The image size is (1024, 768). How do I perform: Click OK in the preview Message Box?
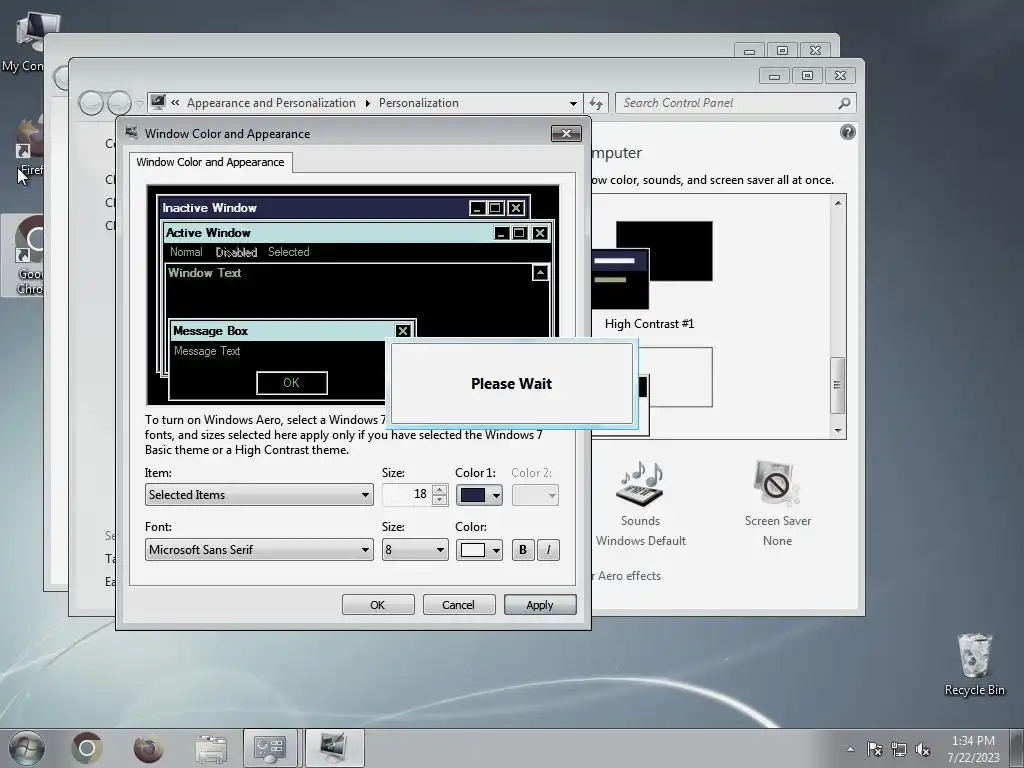click(291, 383)
